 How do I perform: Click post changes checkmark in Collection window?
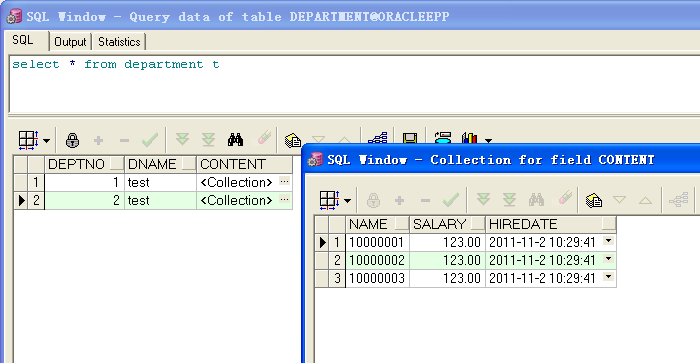[x=451, y=200]
